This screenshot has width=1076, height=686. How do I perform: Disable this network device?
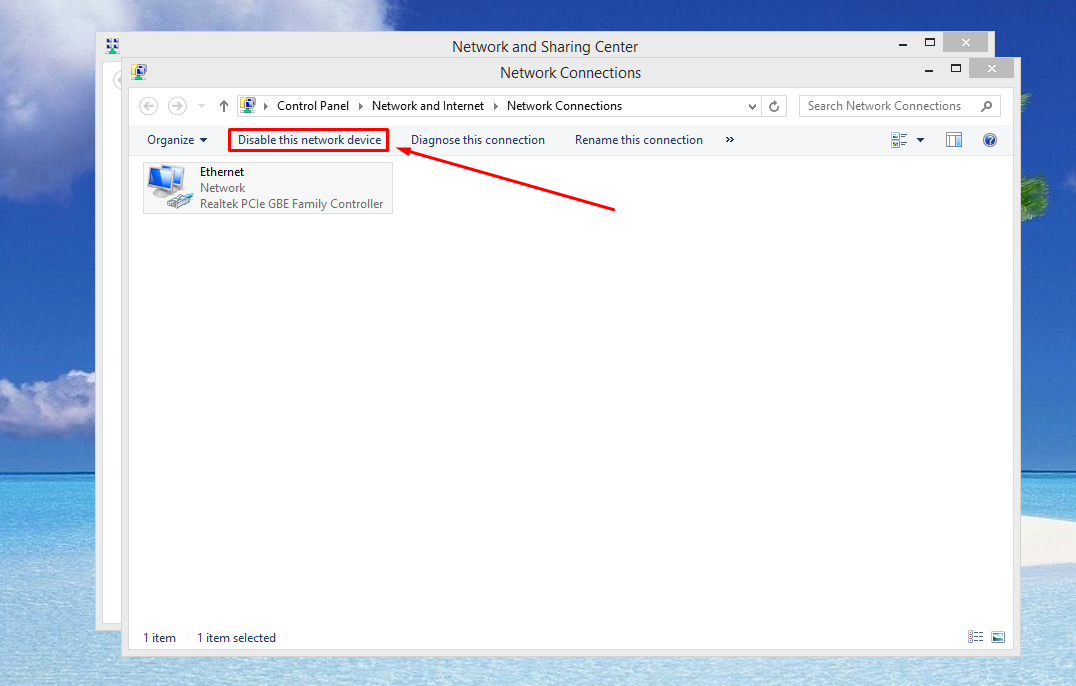308,140
